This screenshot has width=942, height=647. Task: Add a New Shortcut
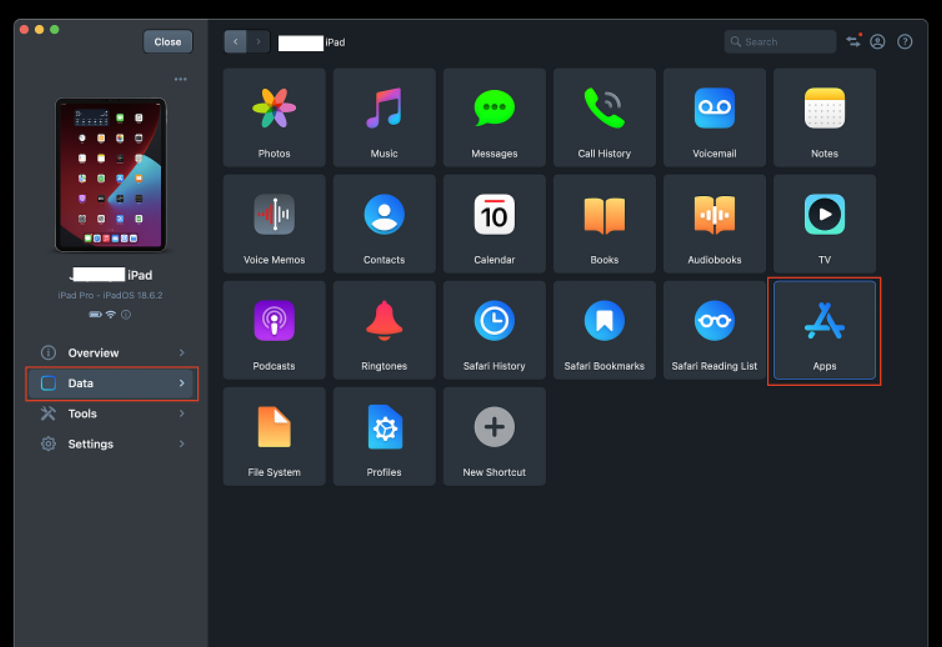494,436
